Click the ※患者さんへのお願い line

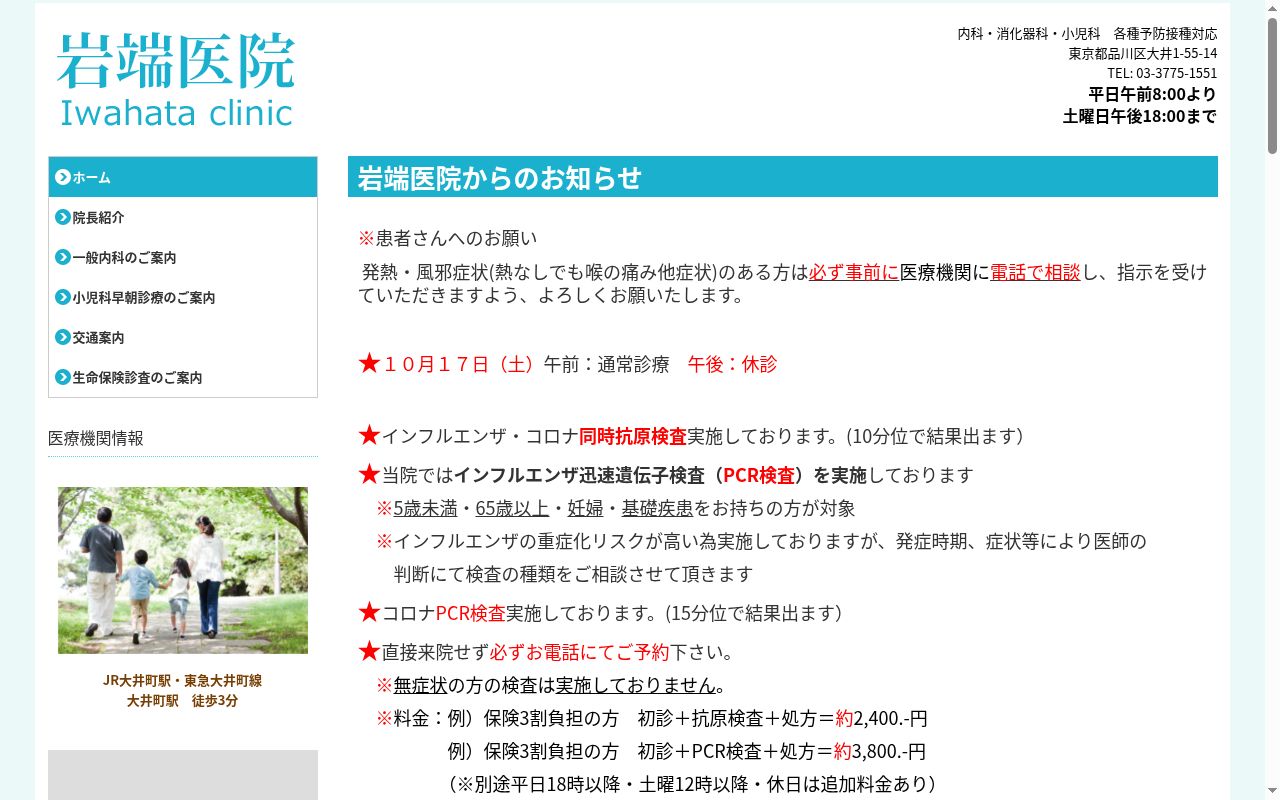448,238
